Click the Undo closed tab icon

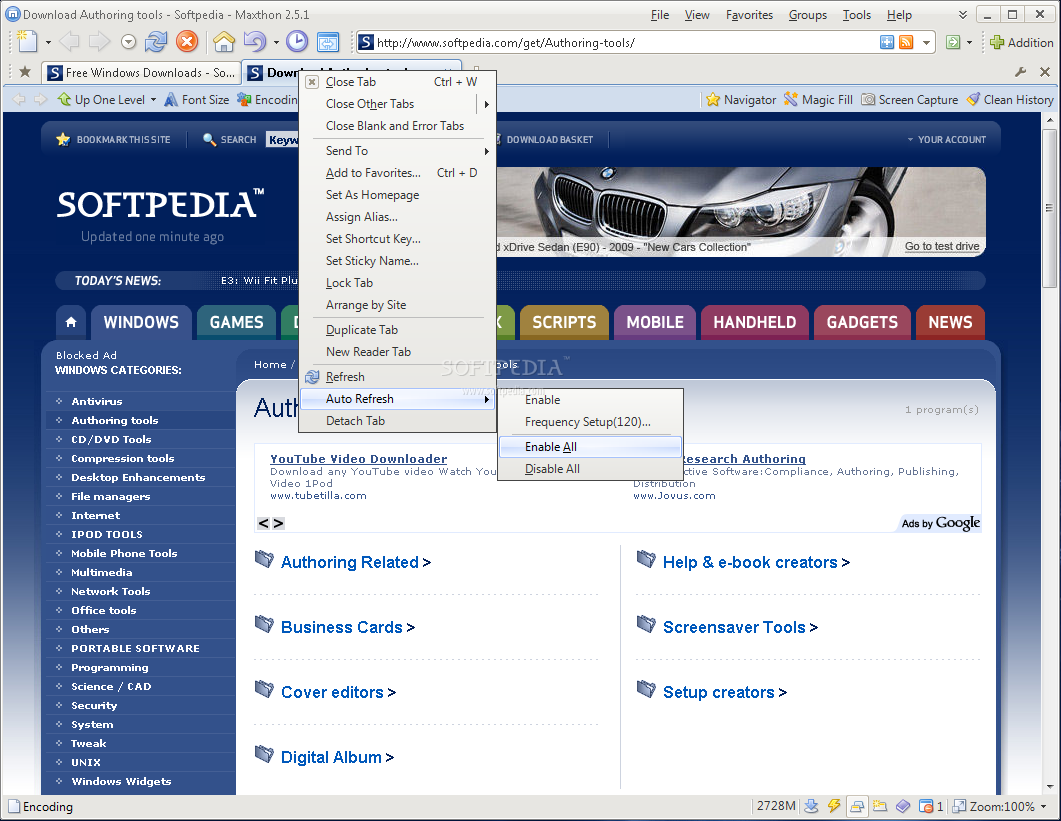(x=255, y=42)
